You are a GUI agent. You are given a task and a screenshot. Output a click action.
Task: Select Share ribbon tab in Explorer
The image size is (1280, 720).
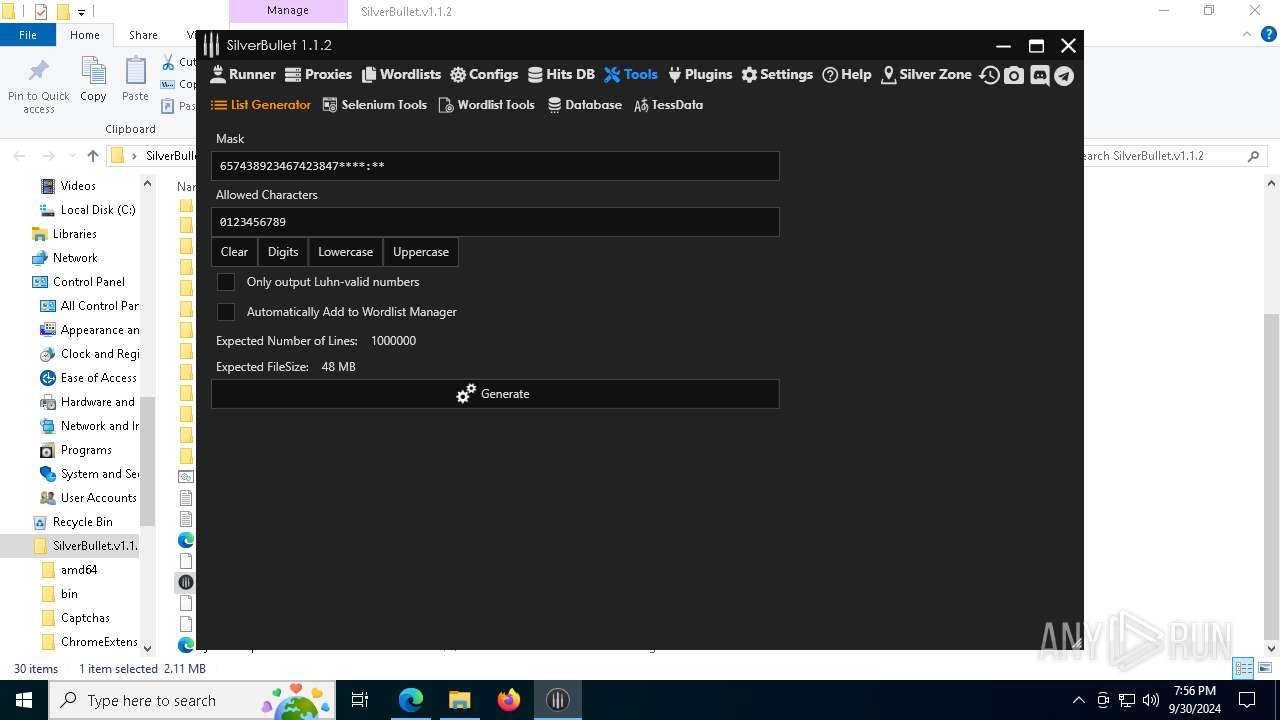pos(143,35)
